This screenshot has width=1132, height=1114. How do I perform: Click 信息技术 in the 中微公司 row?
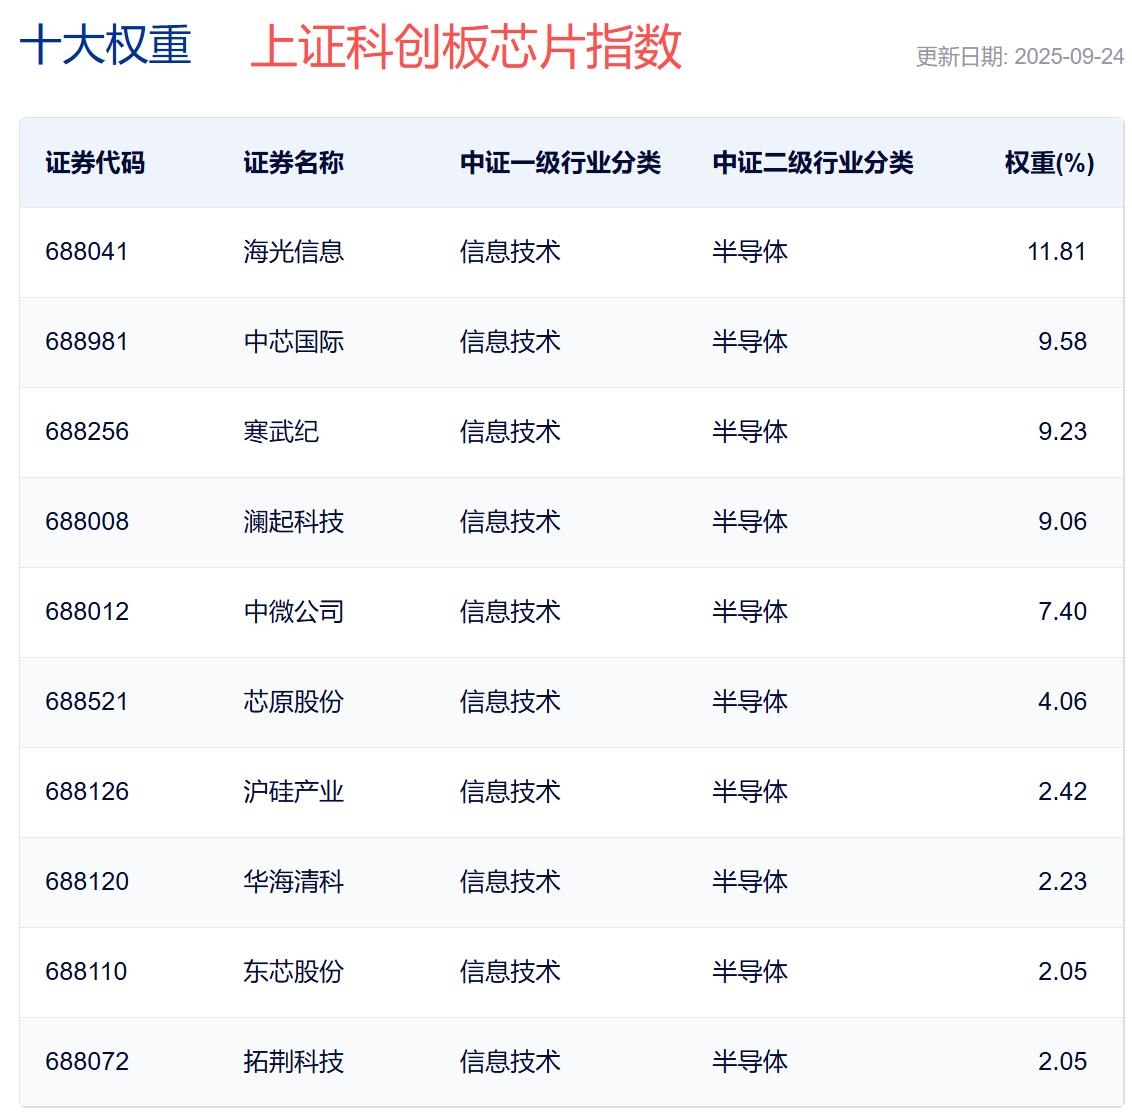pos(510,612)
